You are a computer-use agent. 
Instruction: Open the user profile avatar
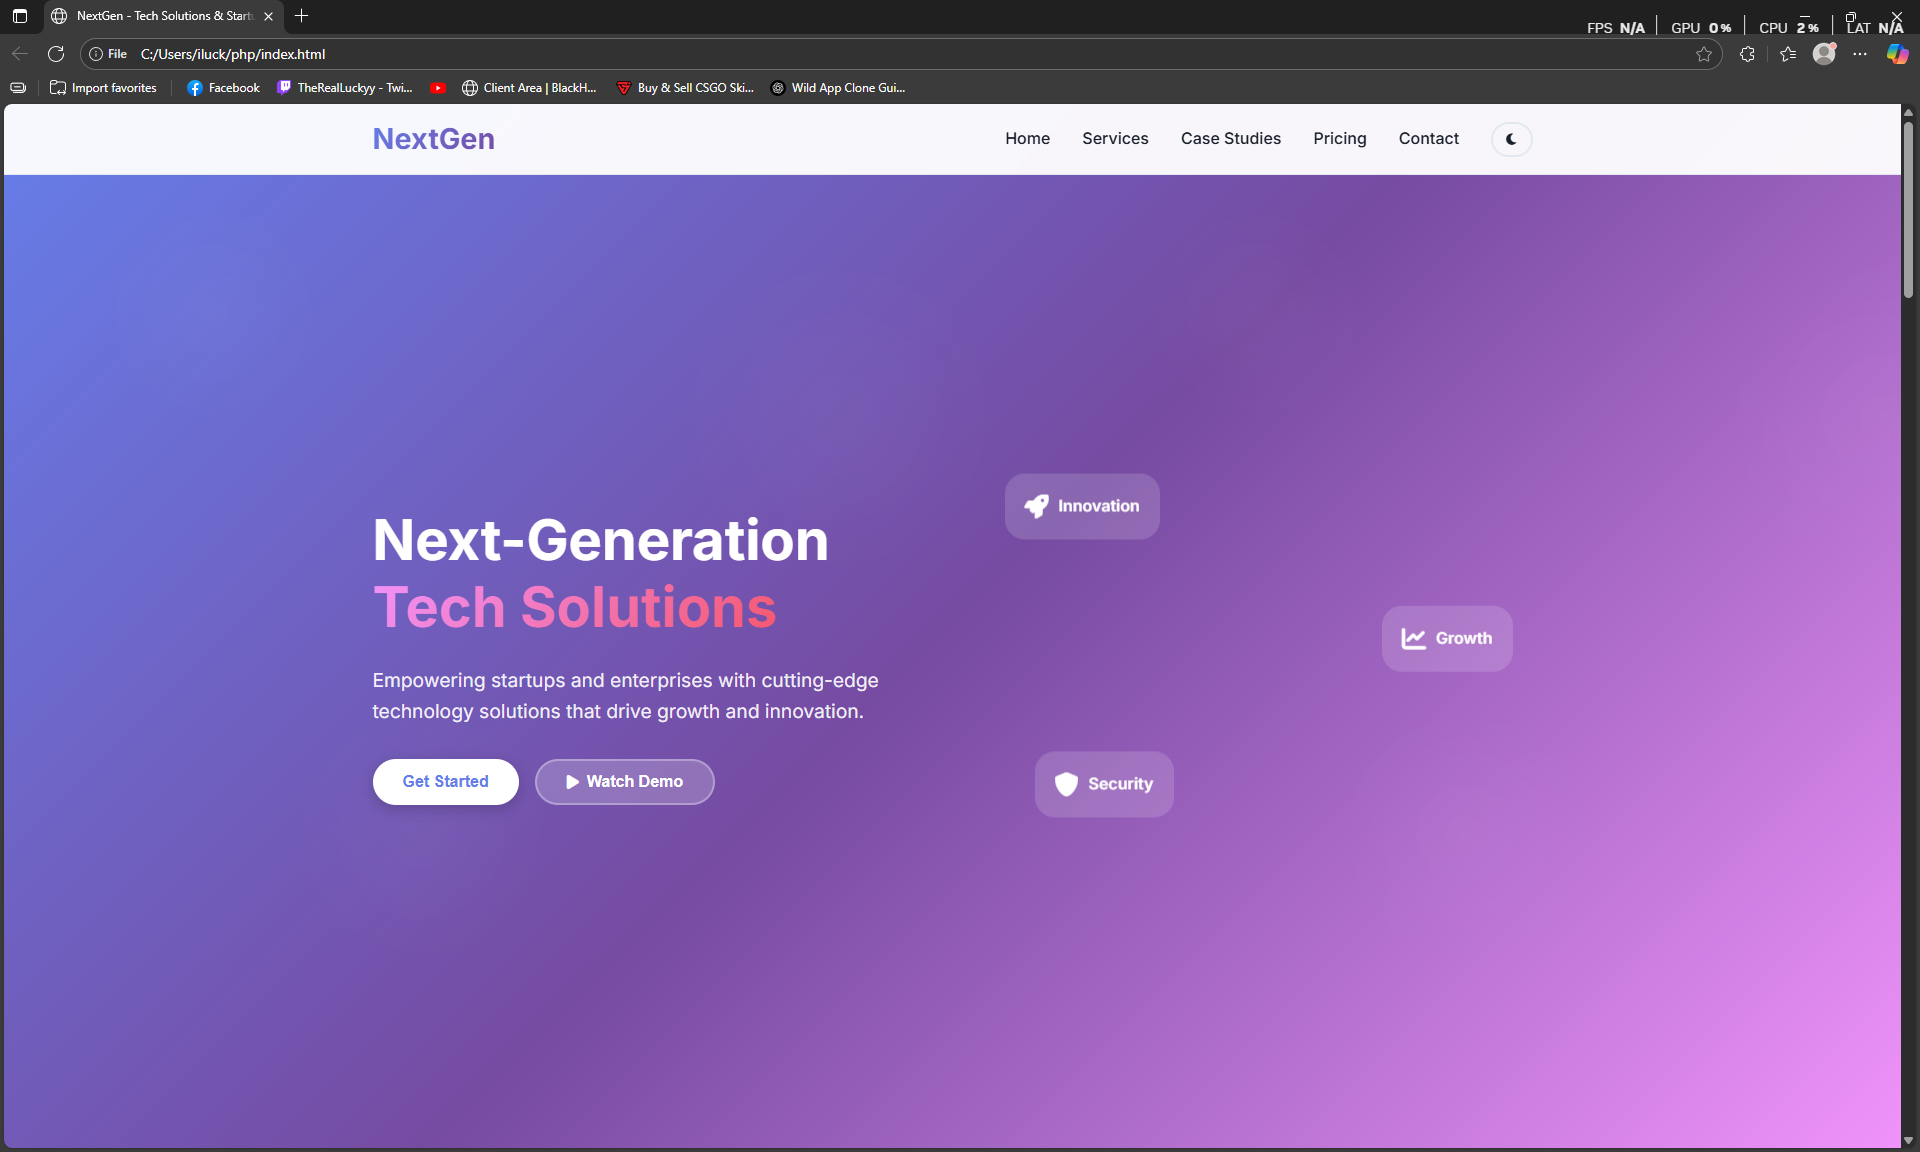coord(1824,54)
